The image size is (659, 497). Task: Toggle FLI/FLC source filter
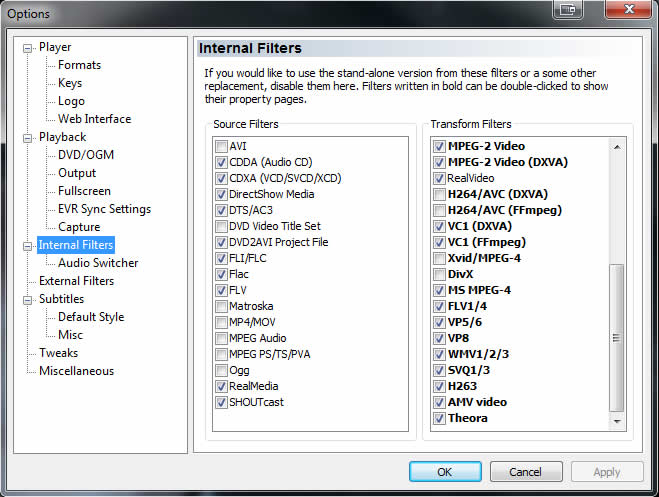[x=221, y=258]
